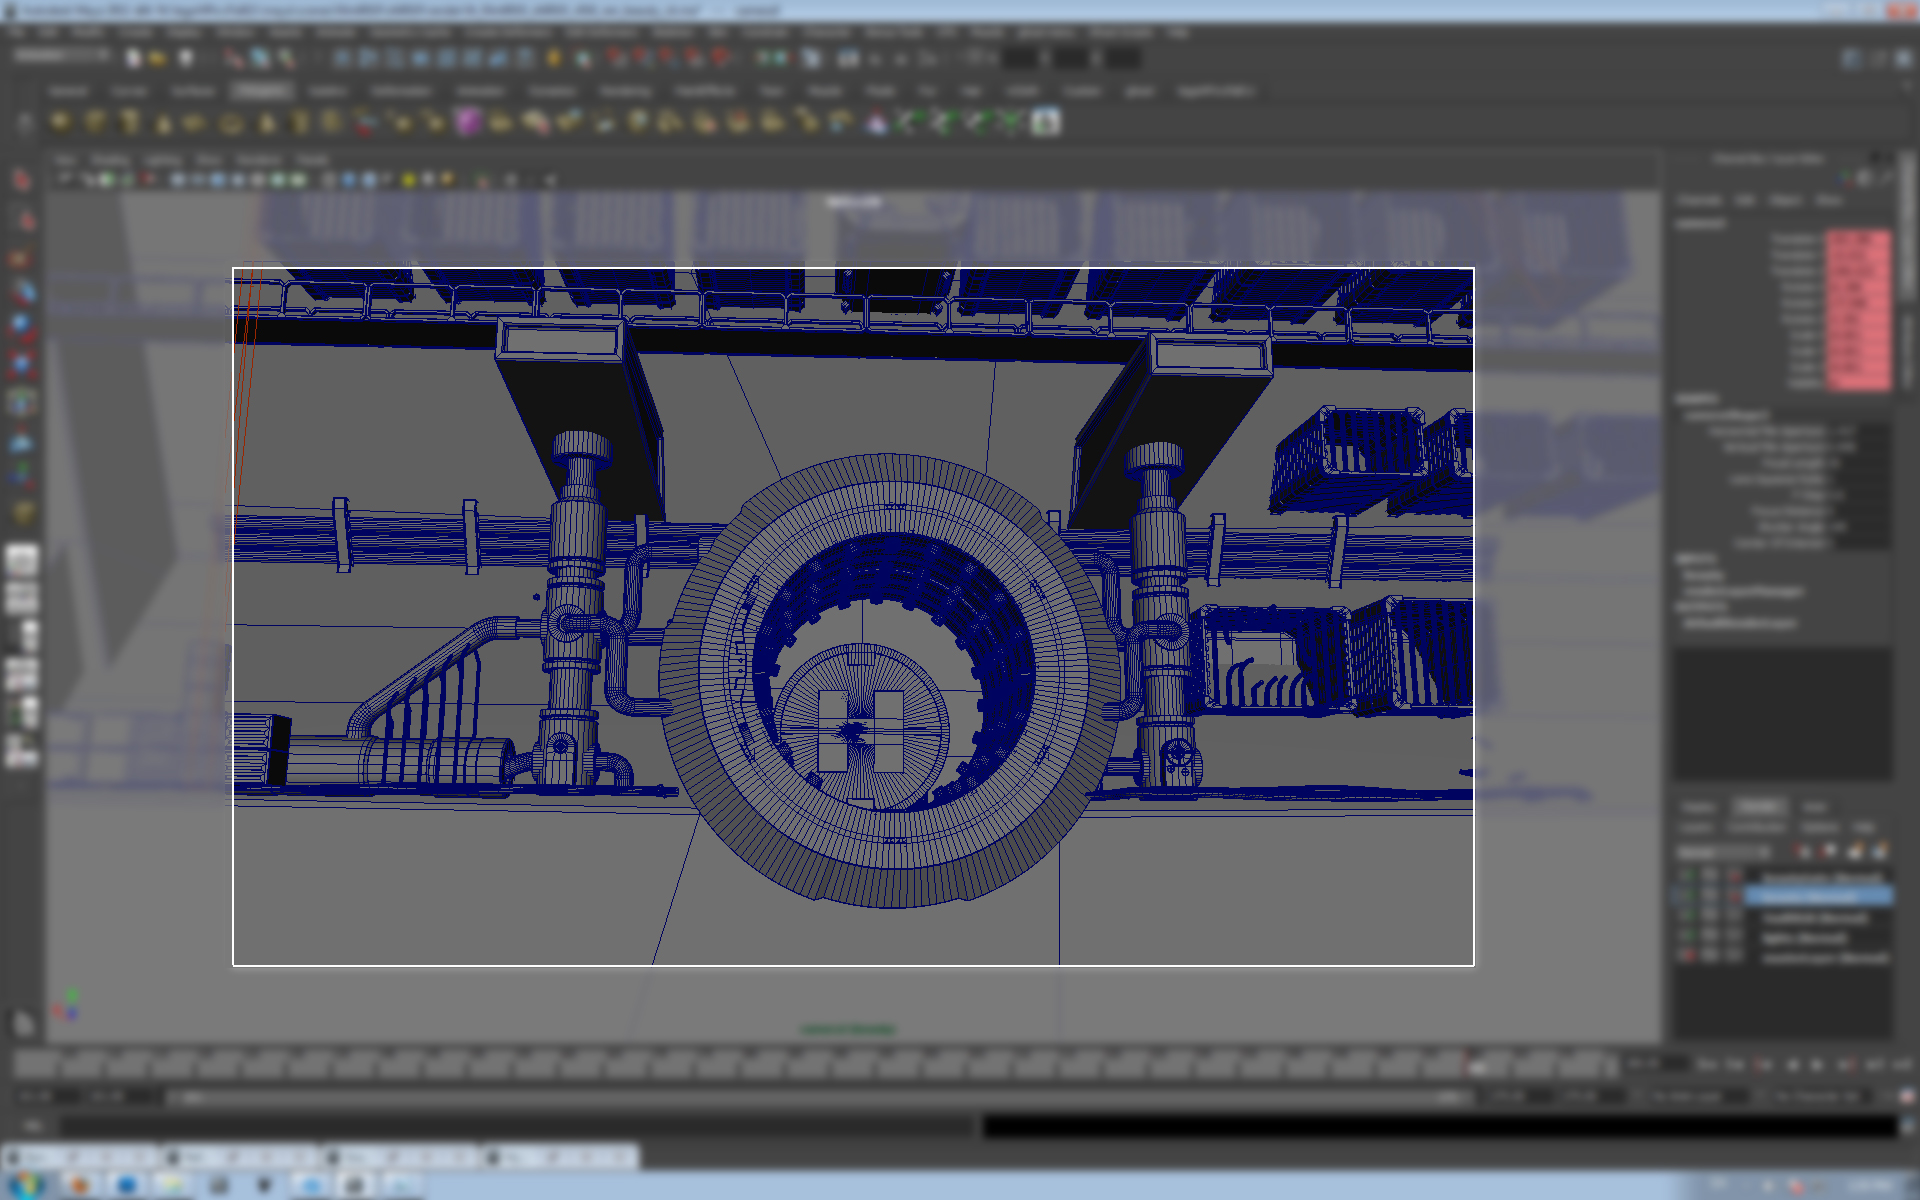Open the menu set dropdown at top left

(60, 57)
